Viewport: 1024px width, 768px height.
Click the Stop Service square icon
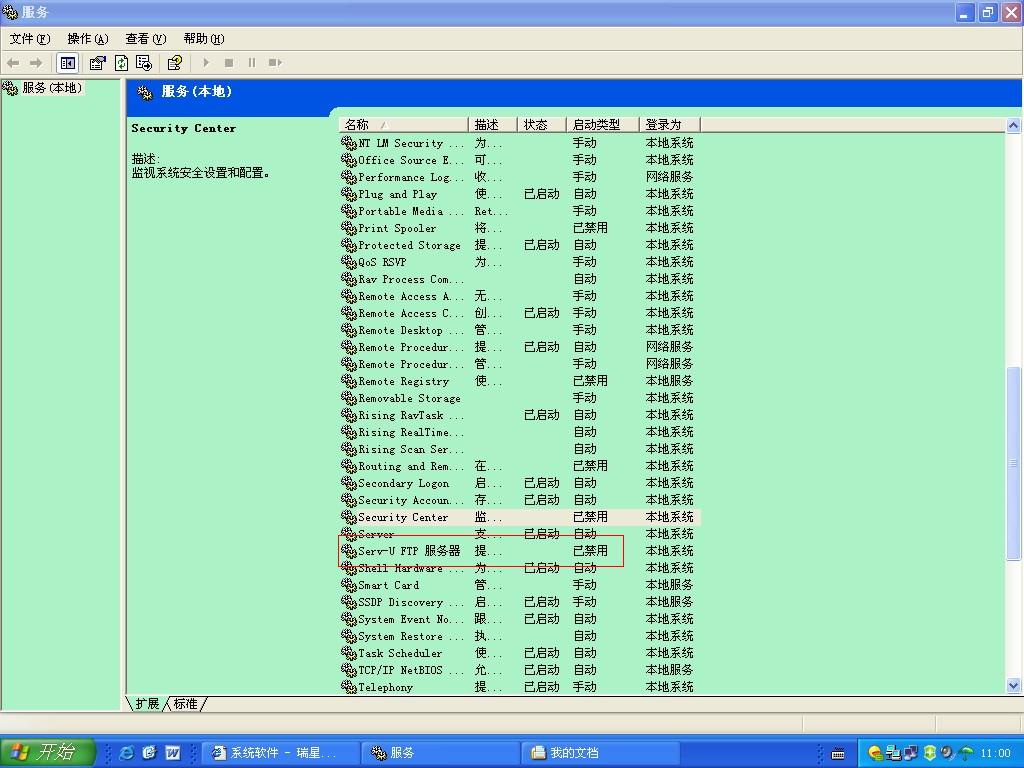[x=229, y=63]
